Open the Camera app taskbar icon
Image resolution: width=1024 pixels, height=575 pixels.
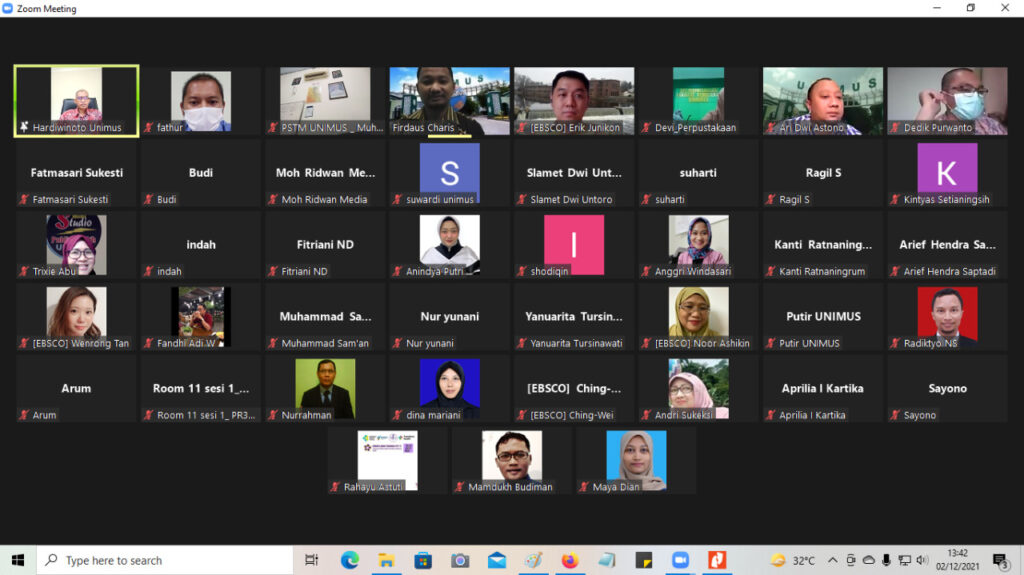460,560
